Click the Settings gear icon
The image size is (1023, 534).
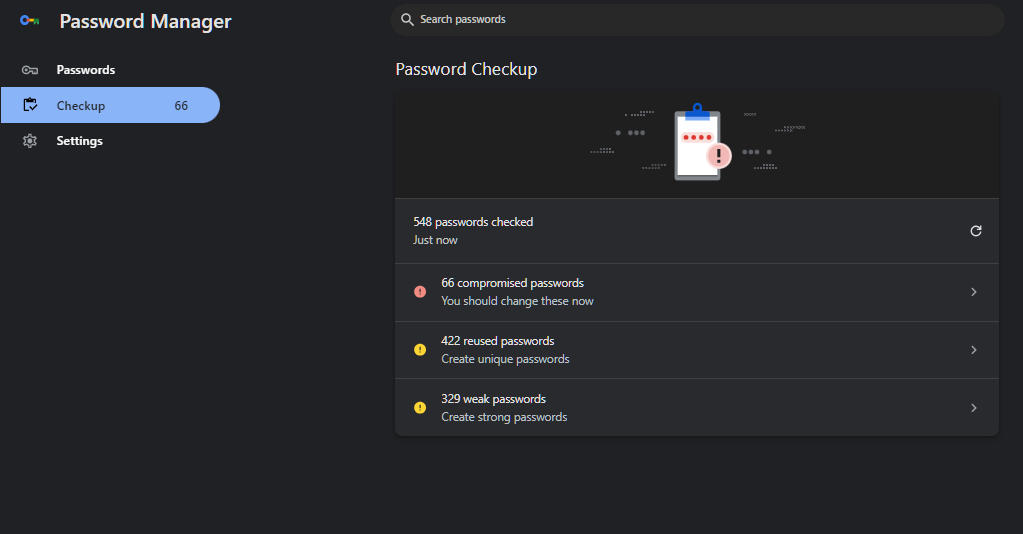(30, 141)
